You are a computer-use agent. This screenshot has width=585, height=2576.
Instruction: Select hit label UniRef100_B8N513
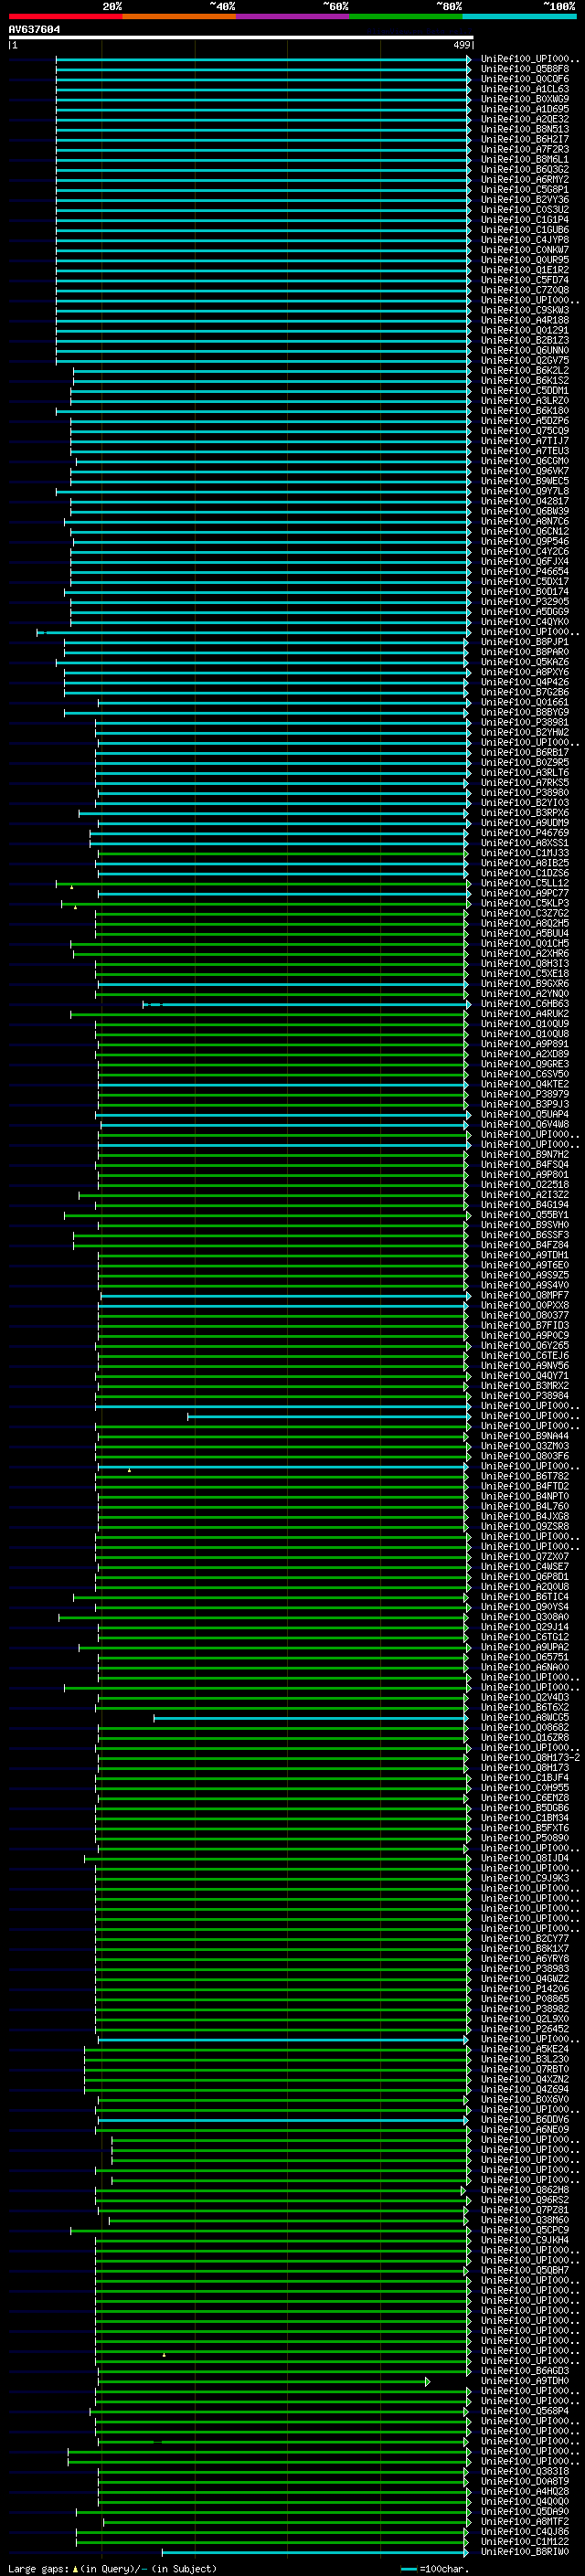click(524, 129)
